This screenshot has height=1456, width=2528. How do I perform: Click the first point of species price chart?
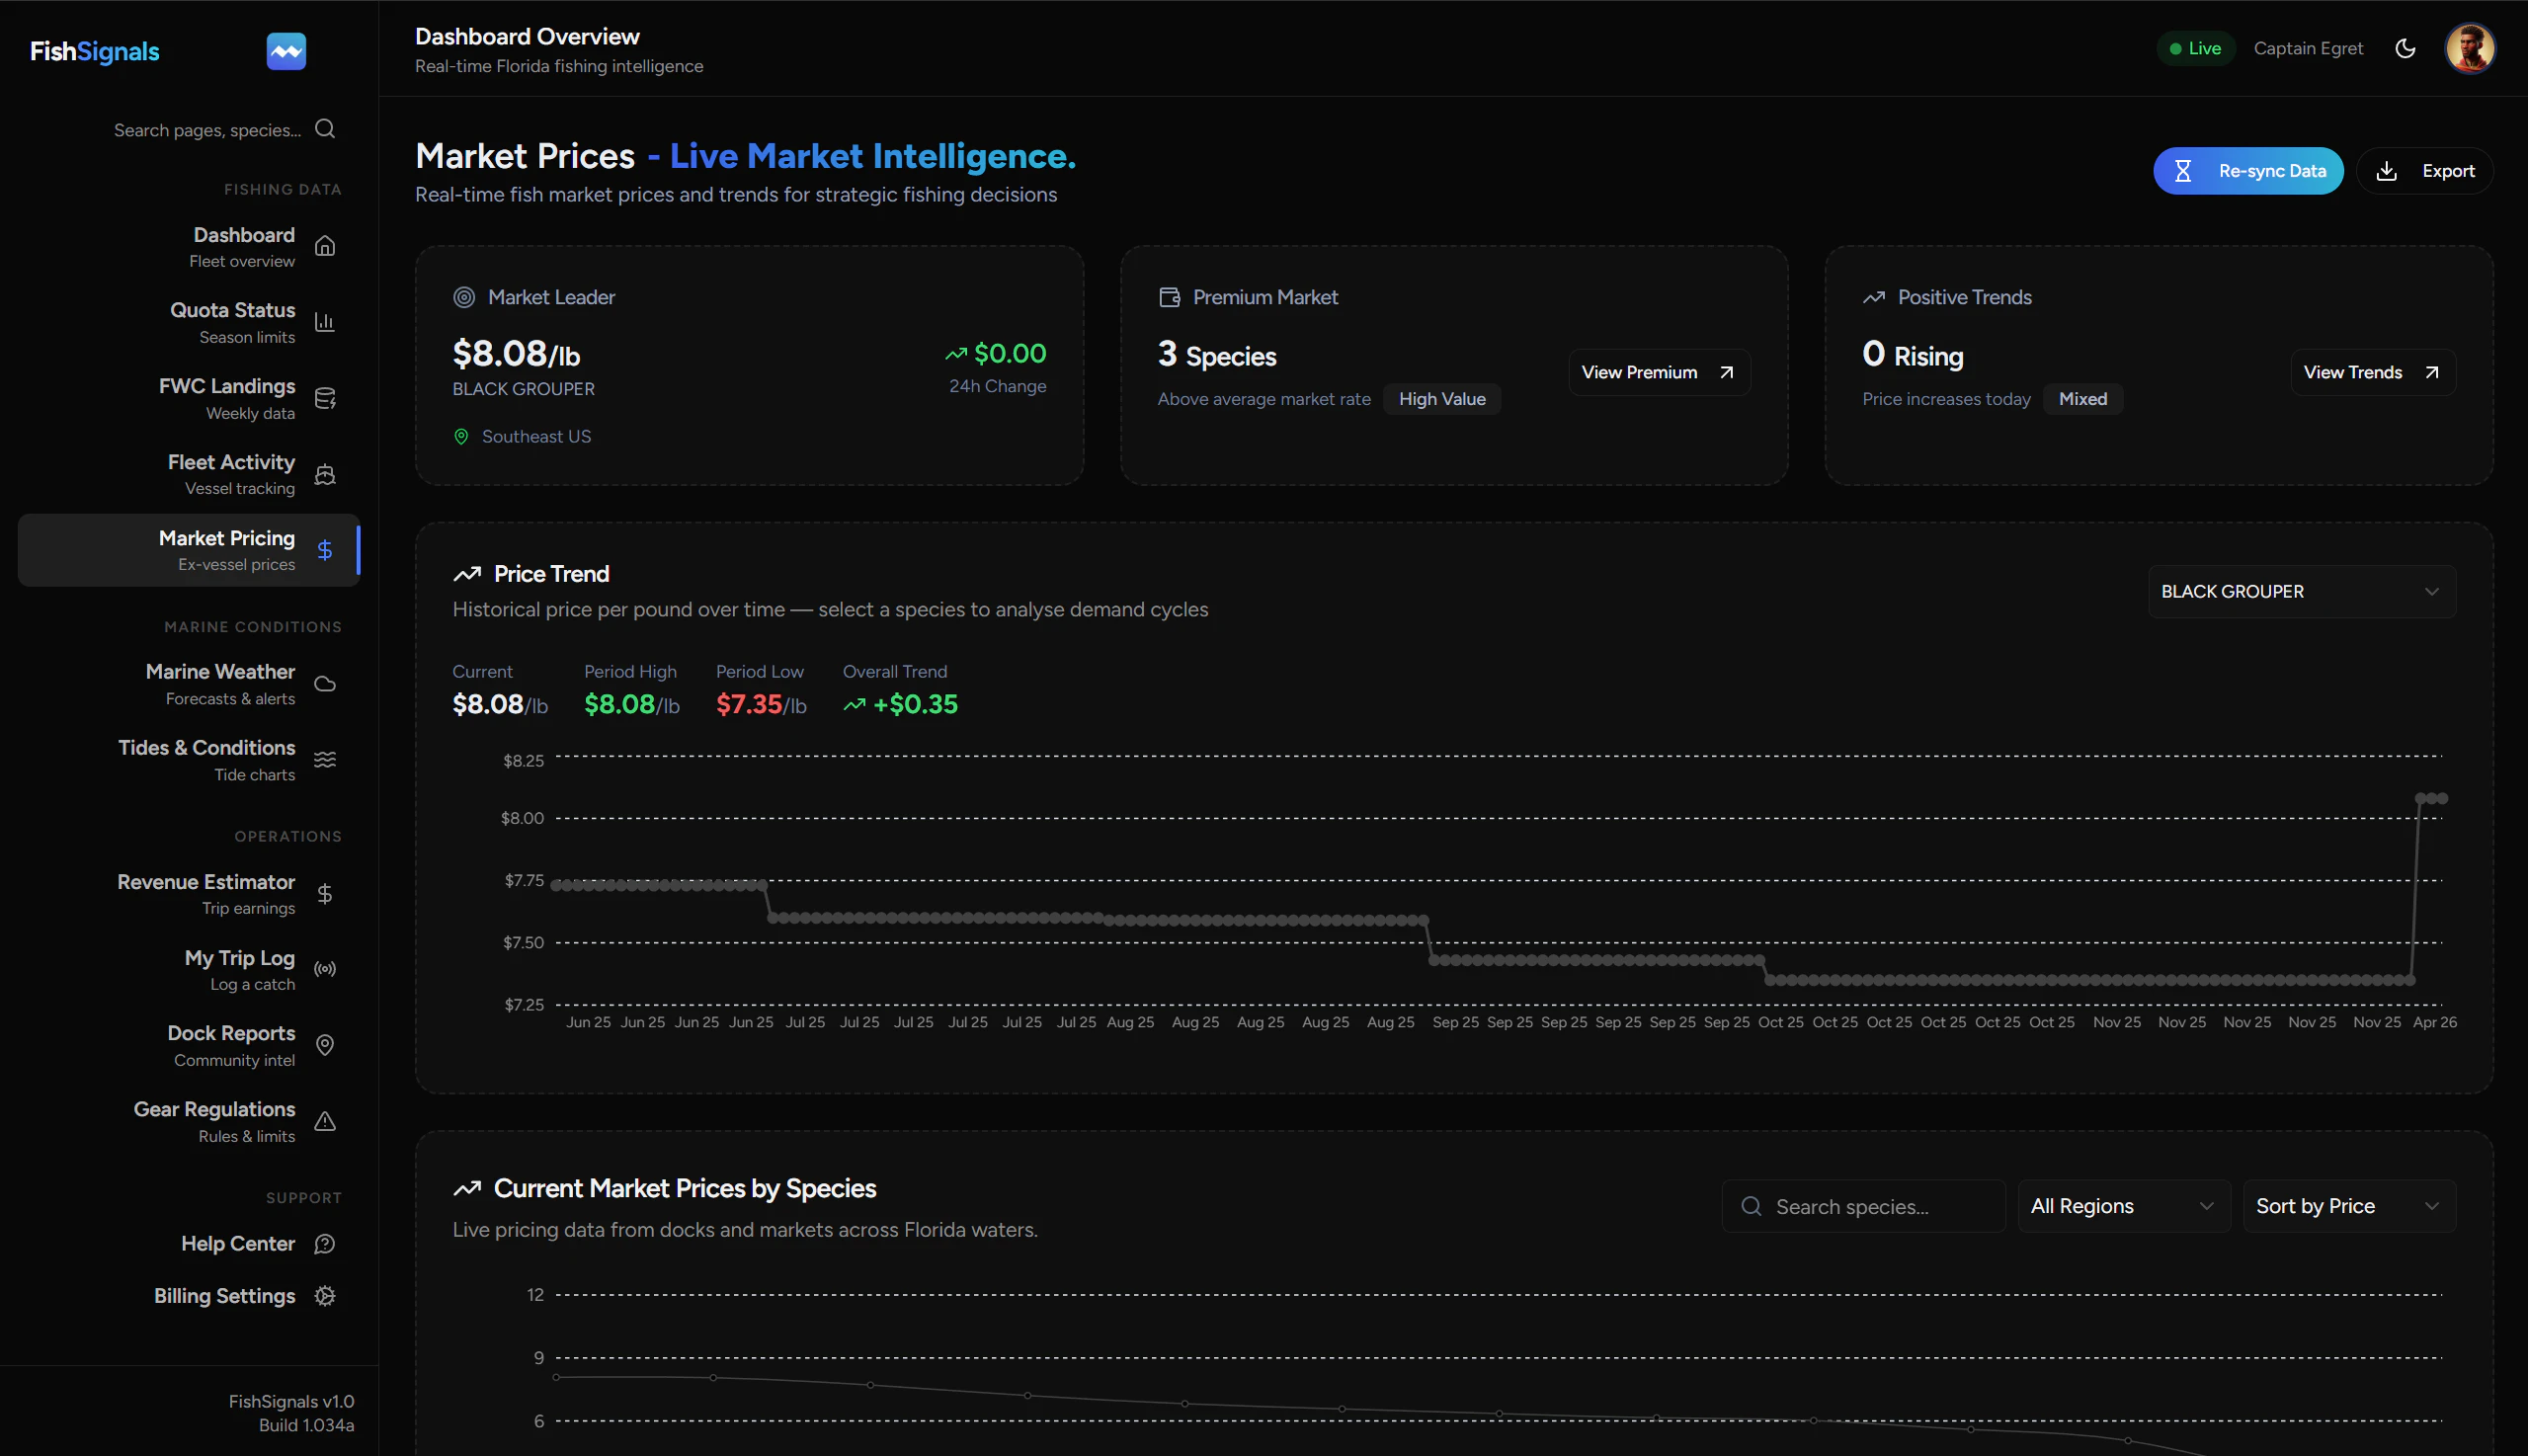[x=556, y=1377]
